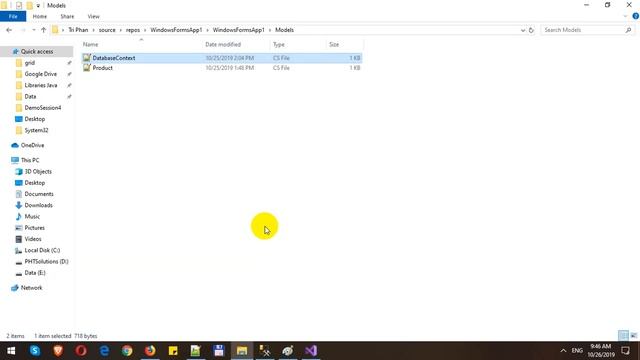Select the DatabaseContext file
This screenshot has height=360, width=640.
pos(222,58)
